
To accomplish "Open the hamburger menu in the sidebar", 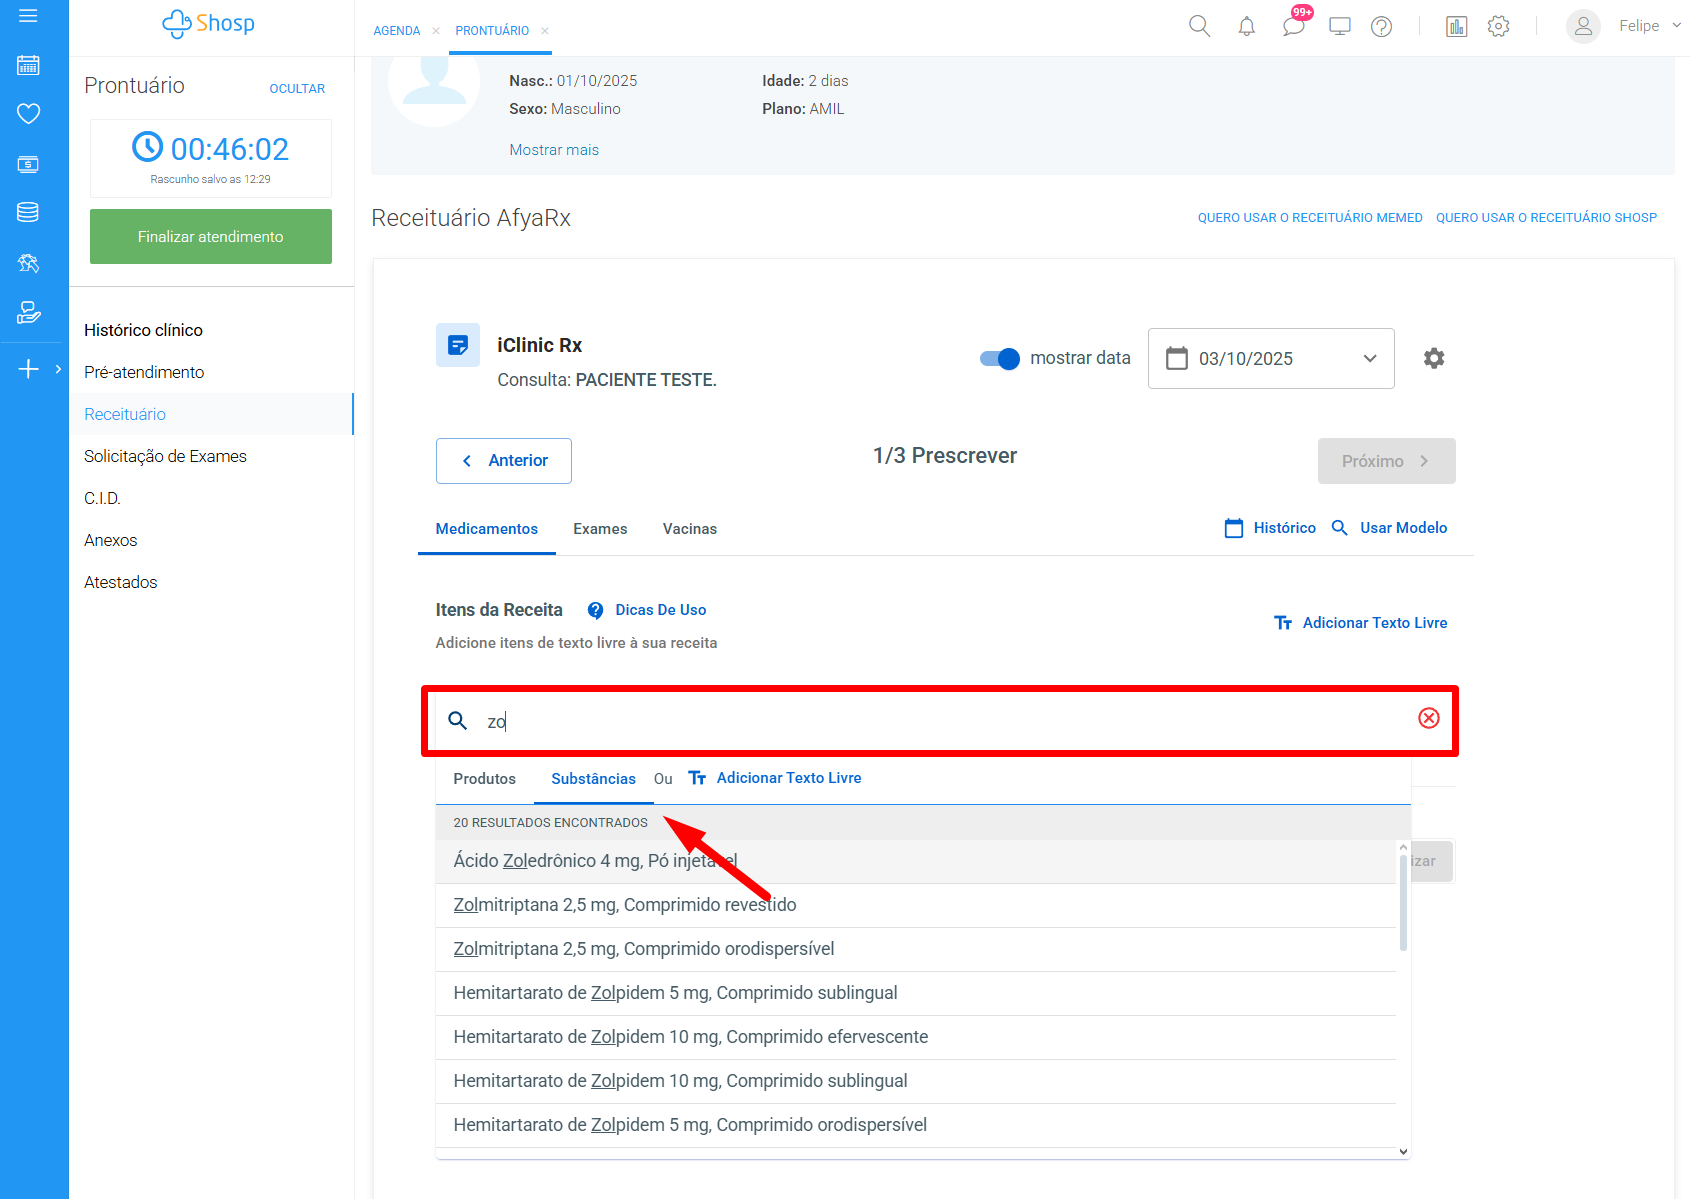I will 28,16.
